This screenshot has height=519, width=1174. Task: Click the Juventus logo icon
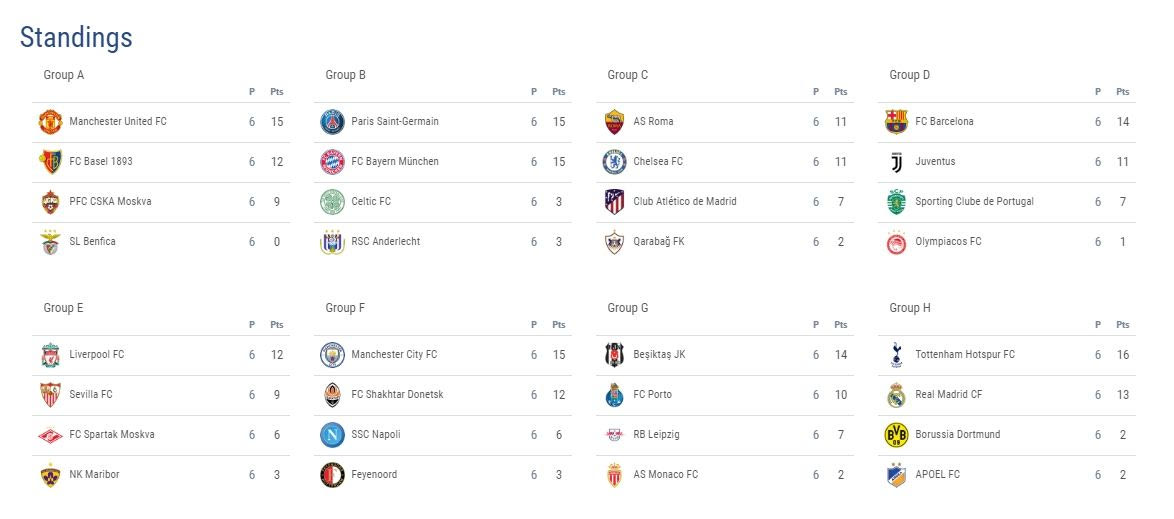[896, 162]
